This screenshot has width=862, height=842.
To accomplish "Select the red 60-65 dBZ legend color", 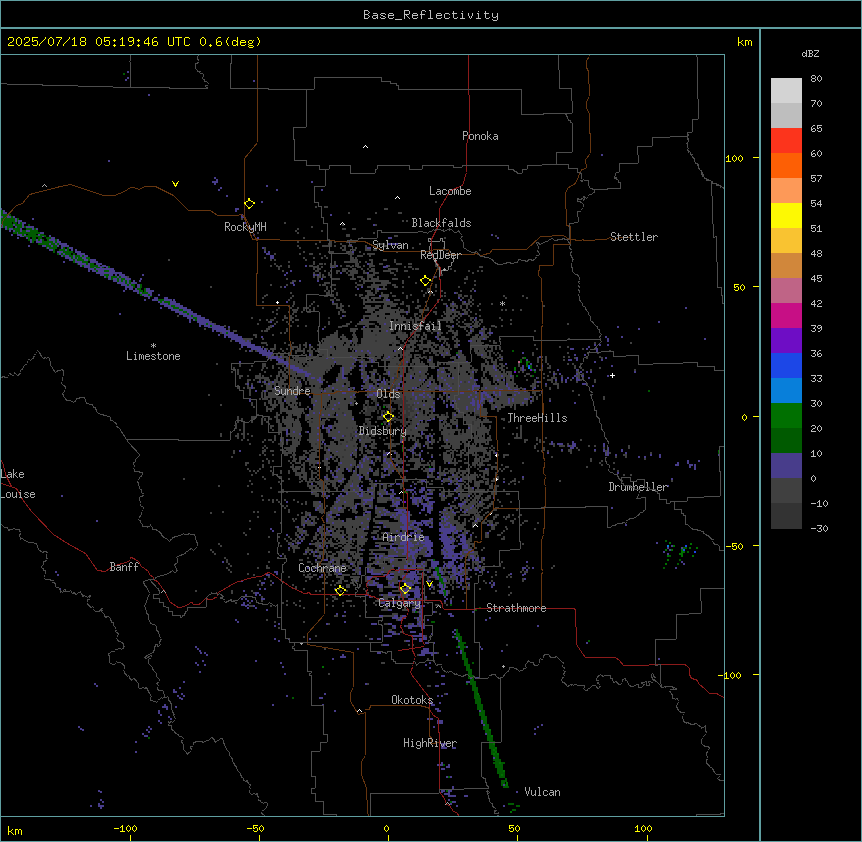I will point(786,141).
